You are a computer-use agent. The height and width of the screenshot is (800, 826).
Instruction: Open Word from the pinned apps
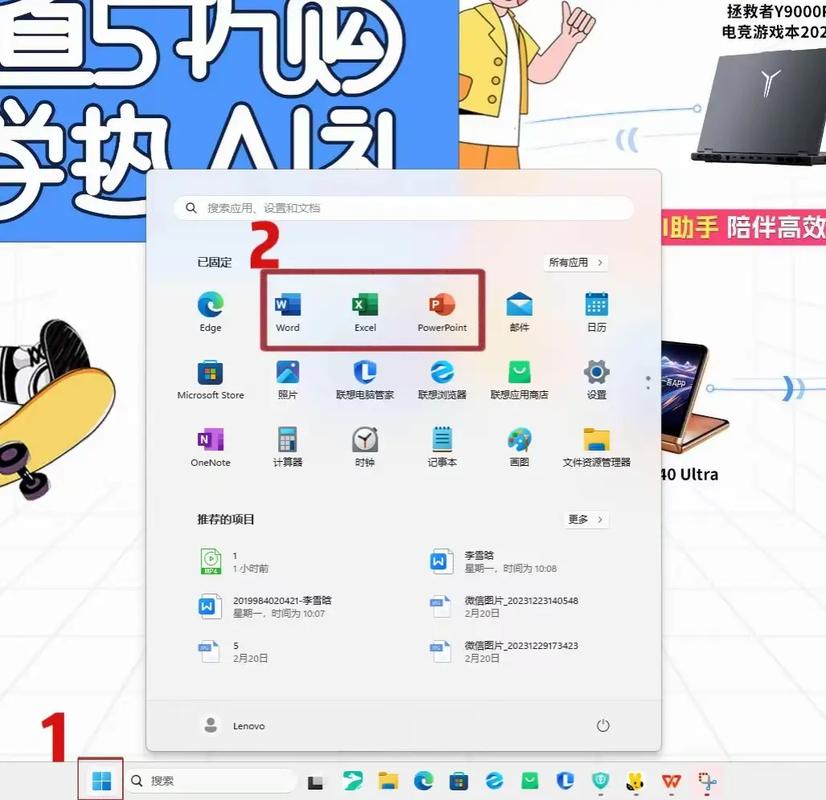[x=287, y=305]
